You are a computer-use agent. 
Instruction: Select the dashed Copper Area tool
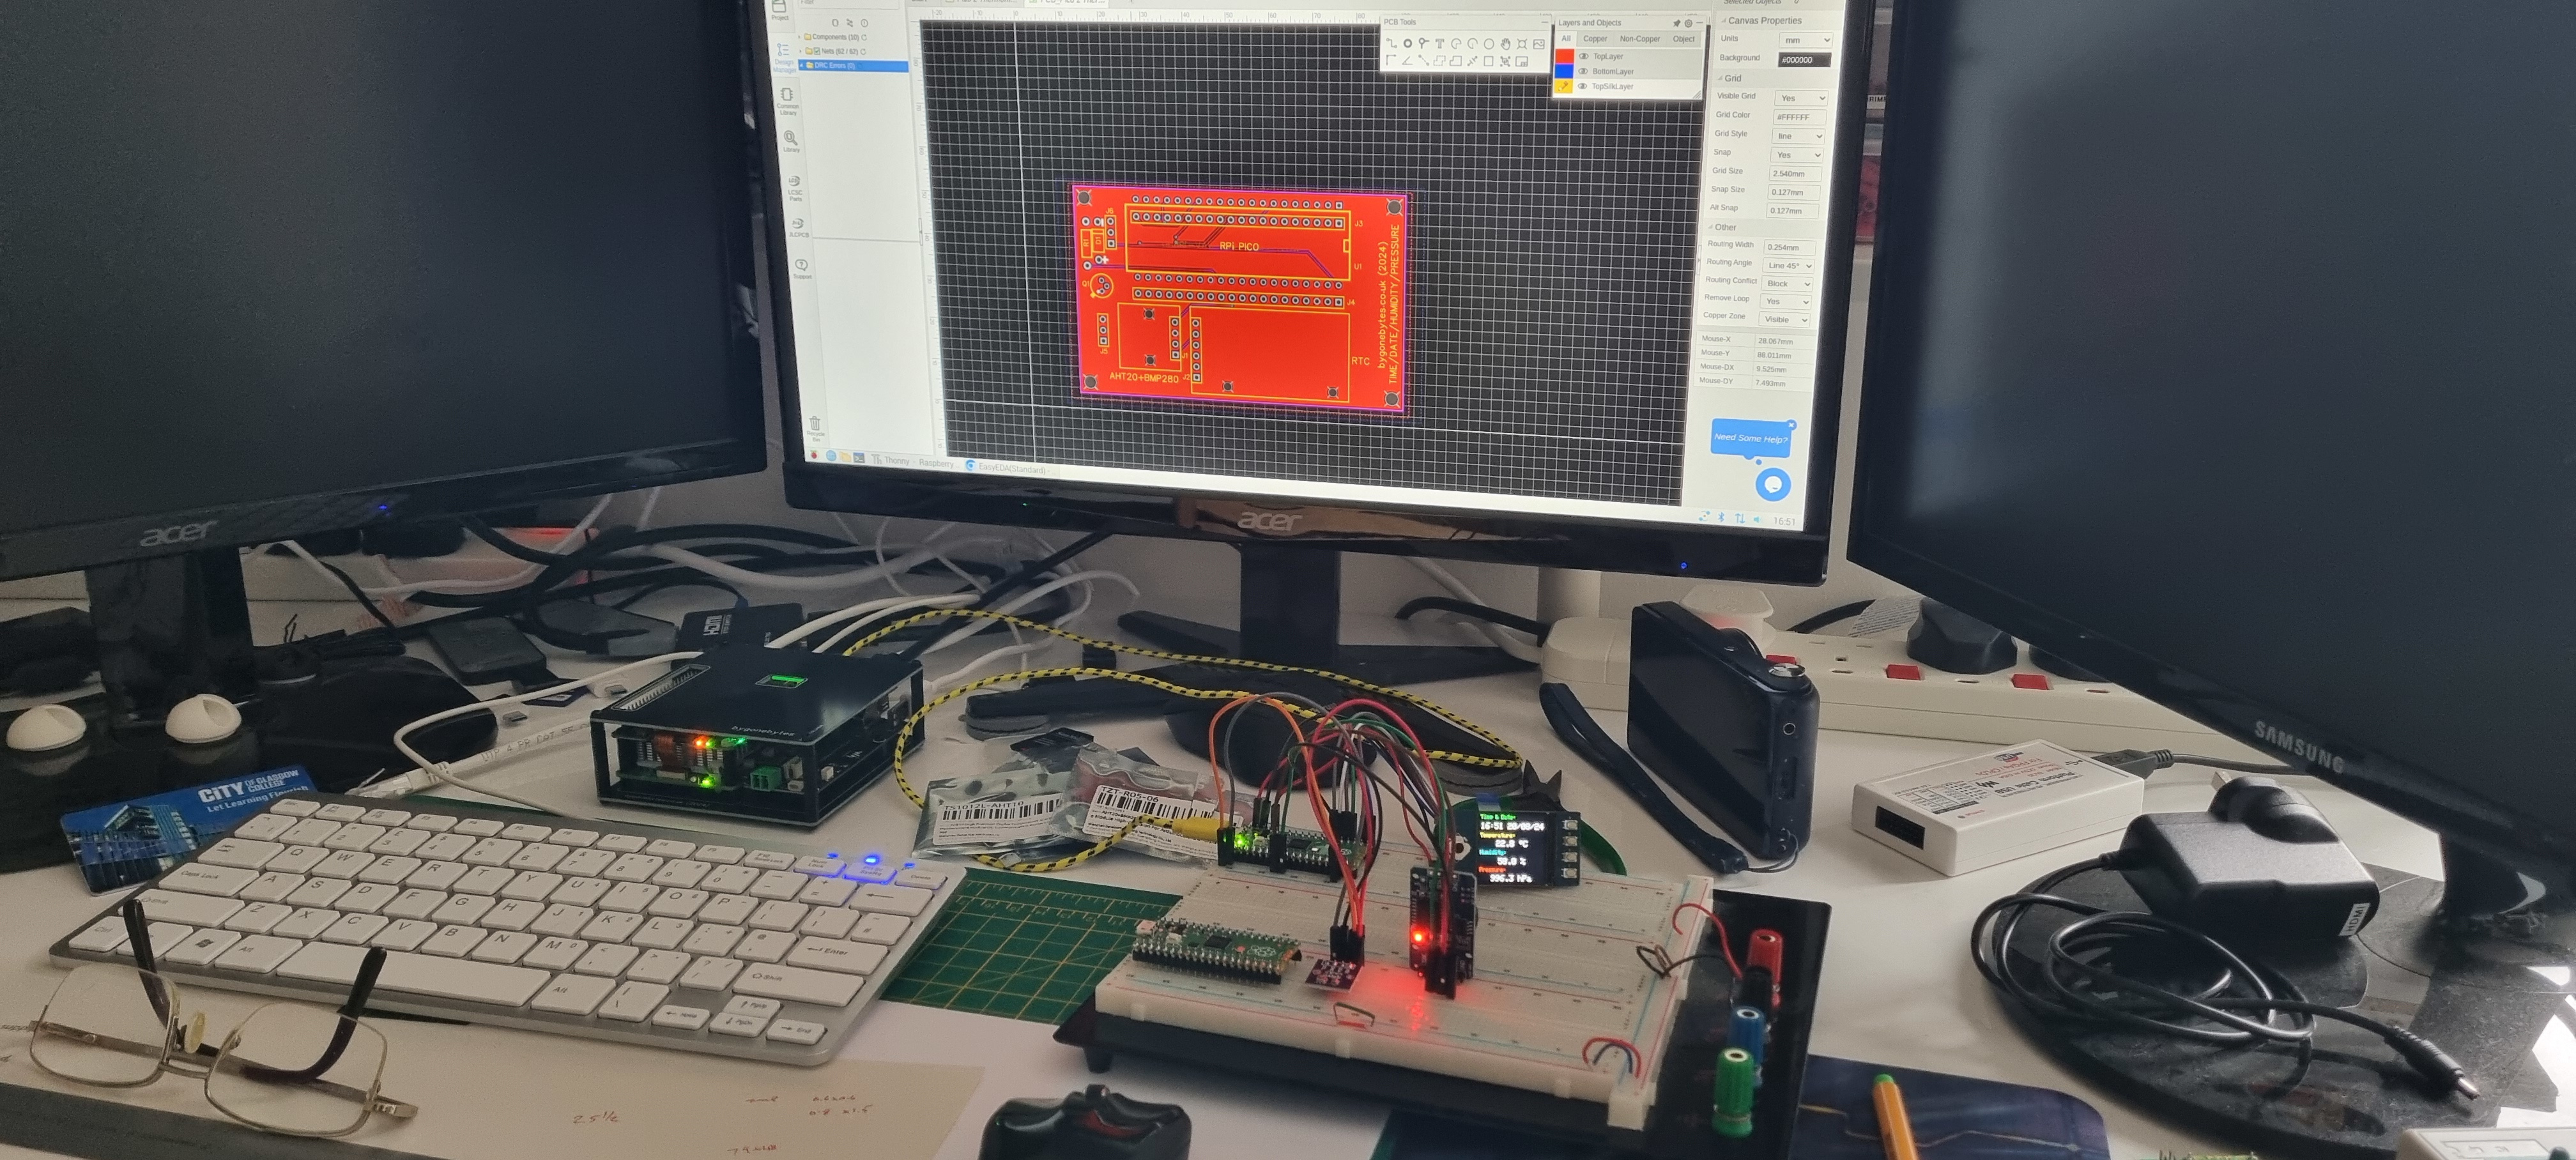click(x=1440, y=62)
